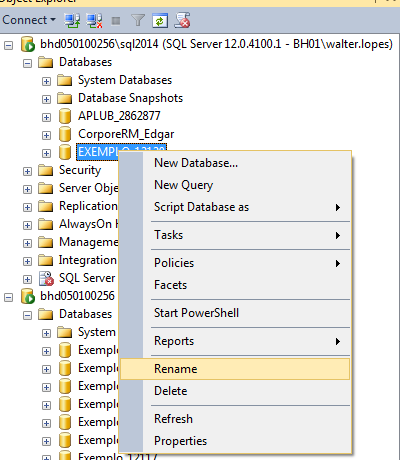
Task: Expand the System Databases node
Action: pyautogui.click(x=46, y=81)
